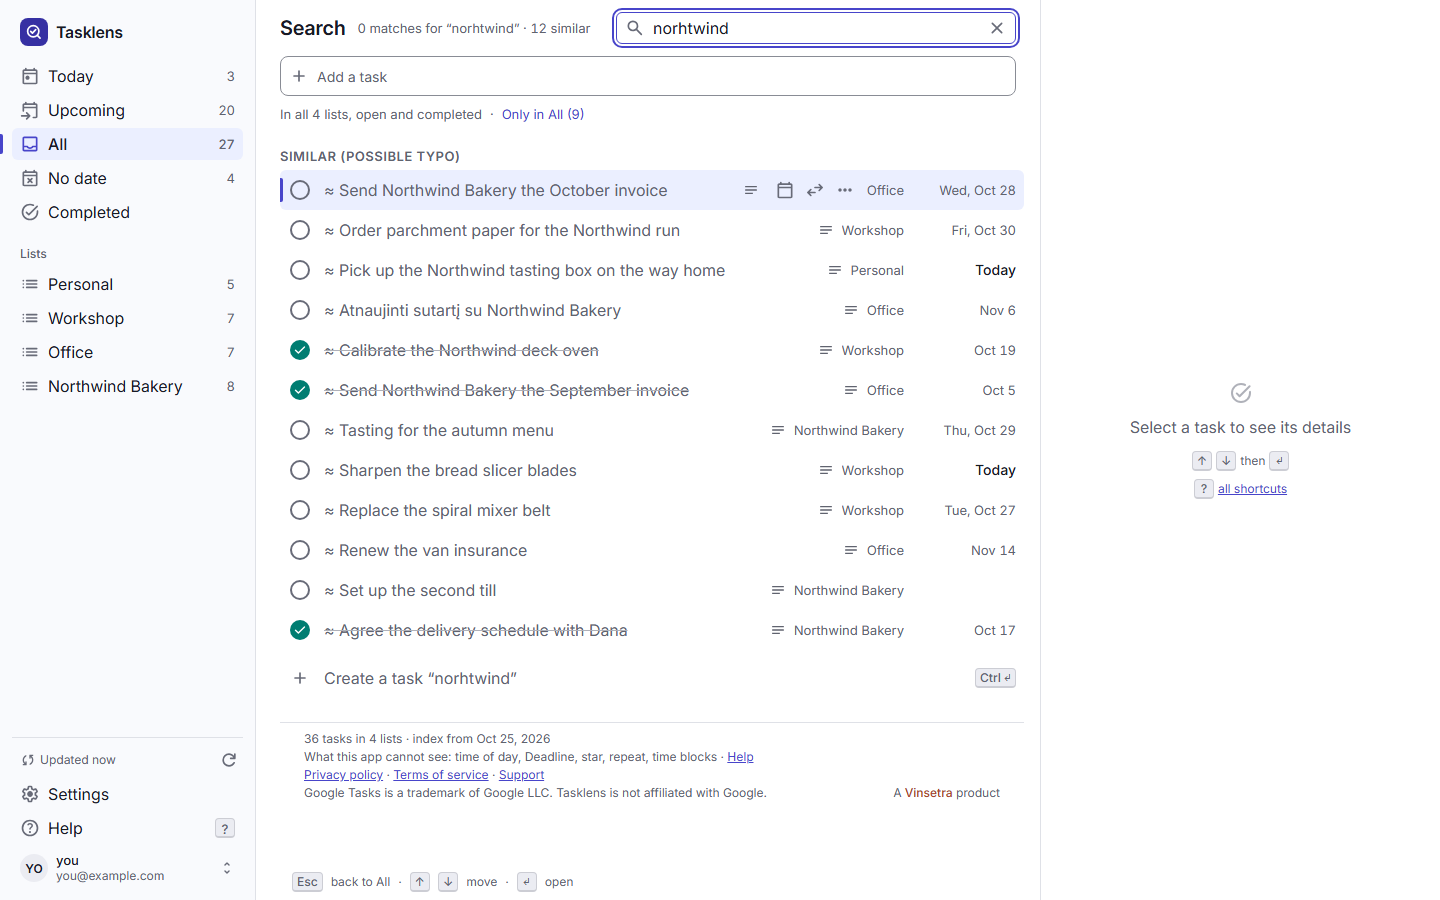Open the three-dots more menu on selected row
Screen dimensions: 1440x900
(845, 190)
